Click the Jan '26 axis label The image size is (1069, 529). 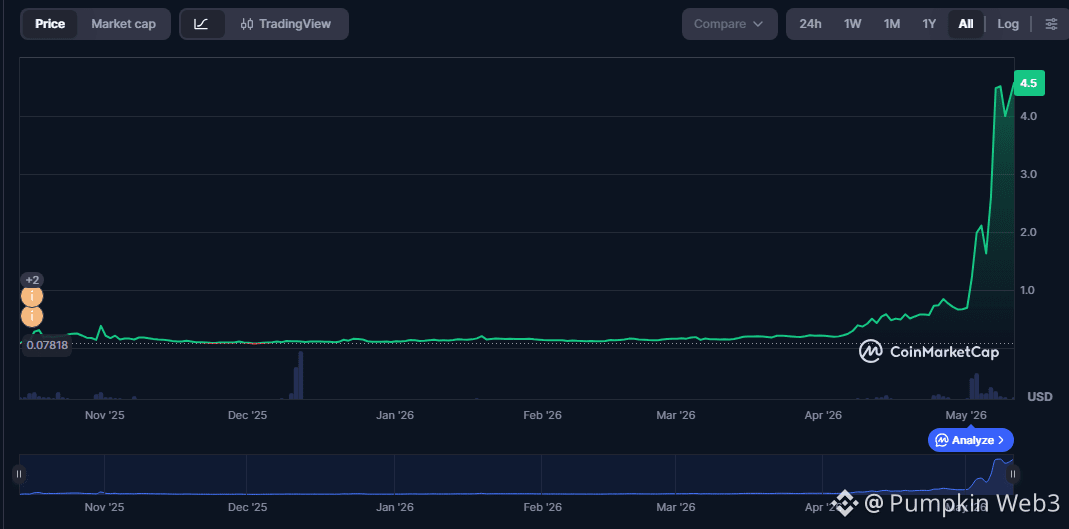395,415
